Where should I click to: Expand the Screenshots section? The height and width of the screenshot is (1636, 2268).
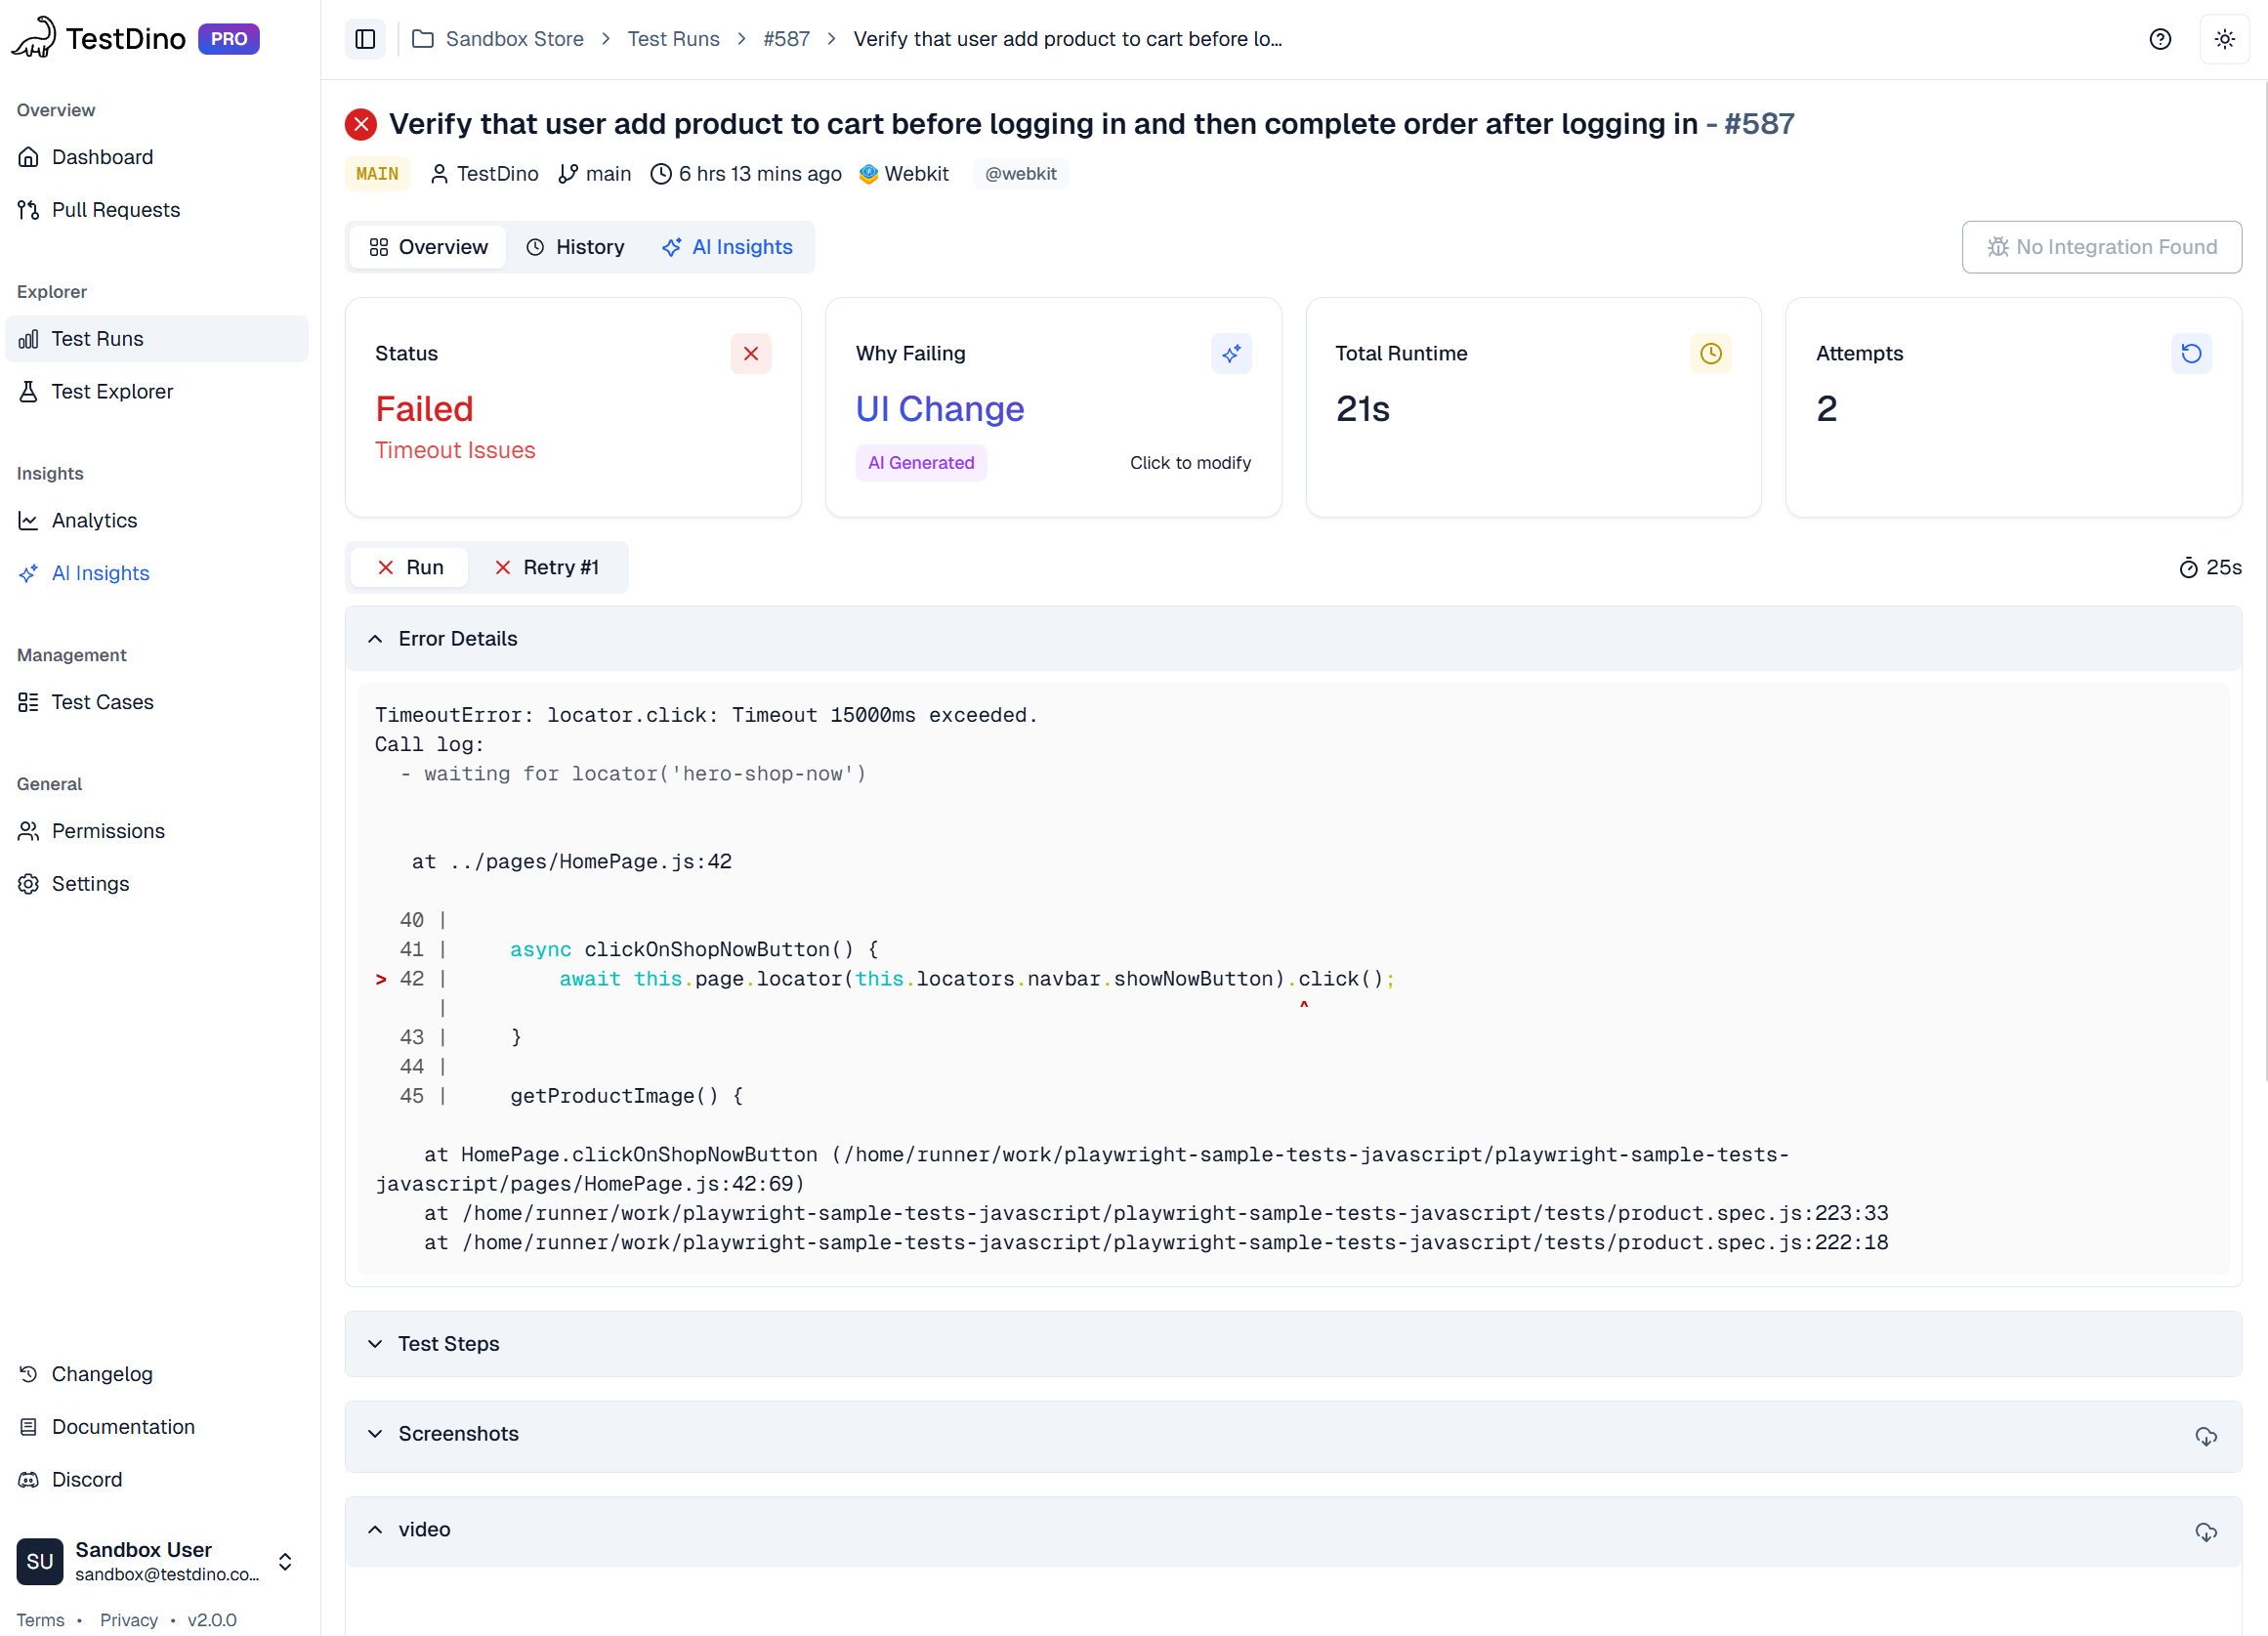(x=375, y=1433)
